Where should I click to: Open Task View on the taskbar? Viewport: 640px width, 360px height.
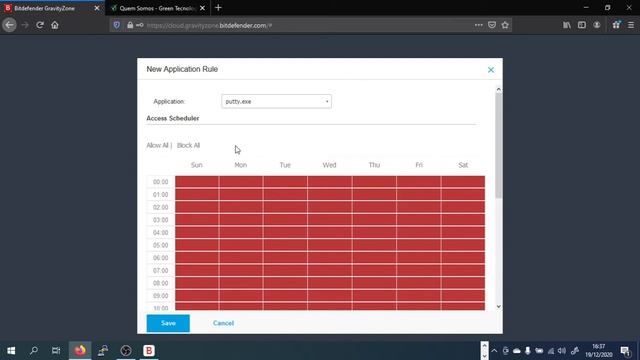[56, 351]
